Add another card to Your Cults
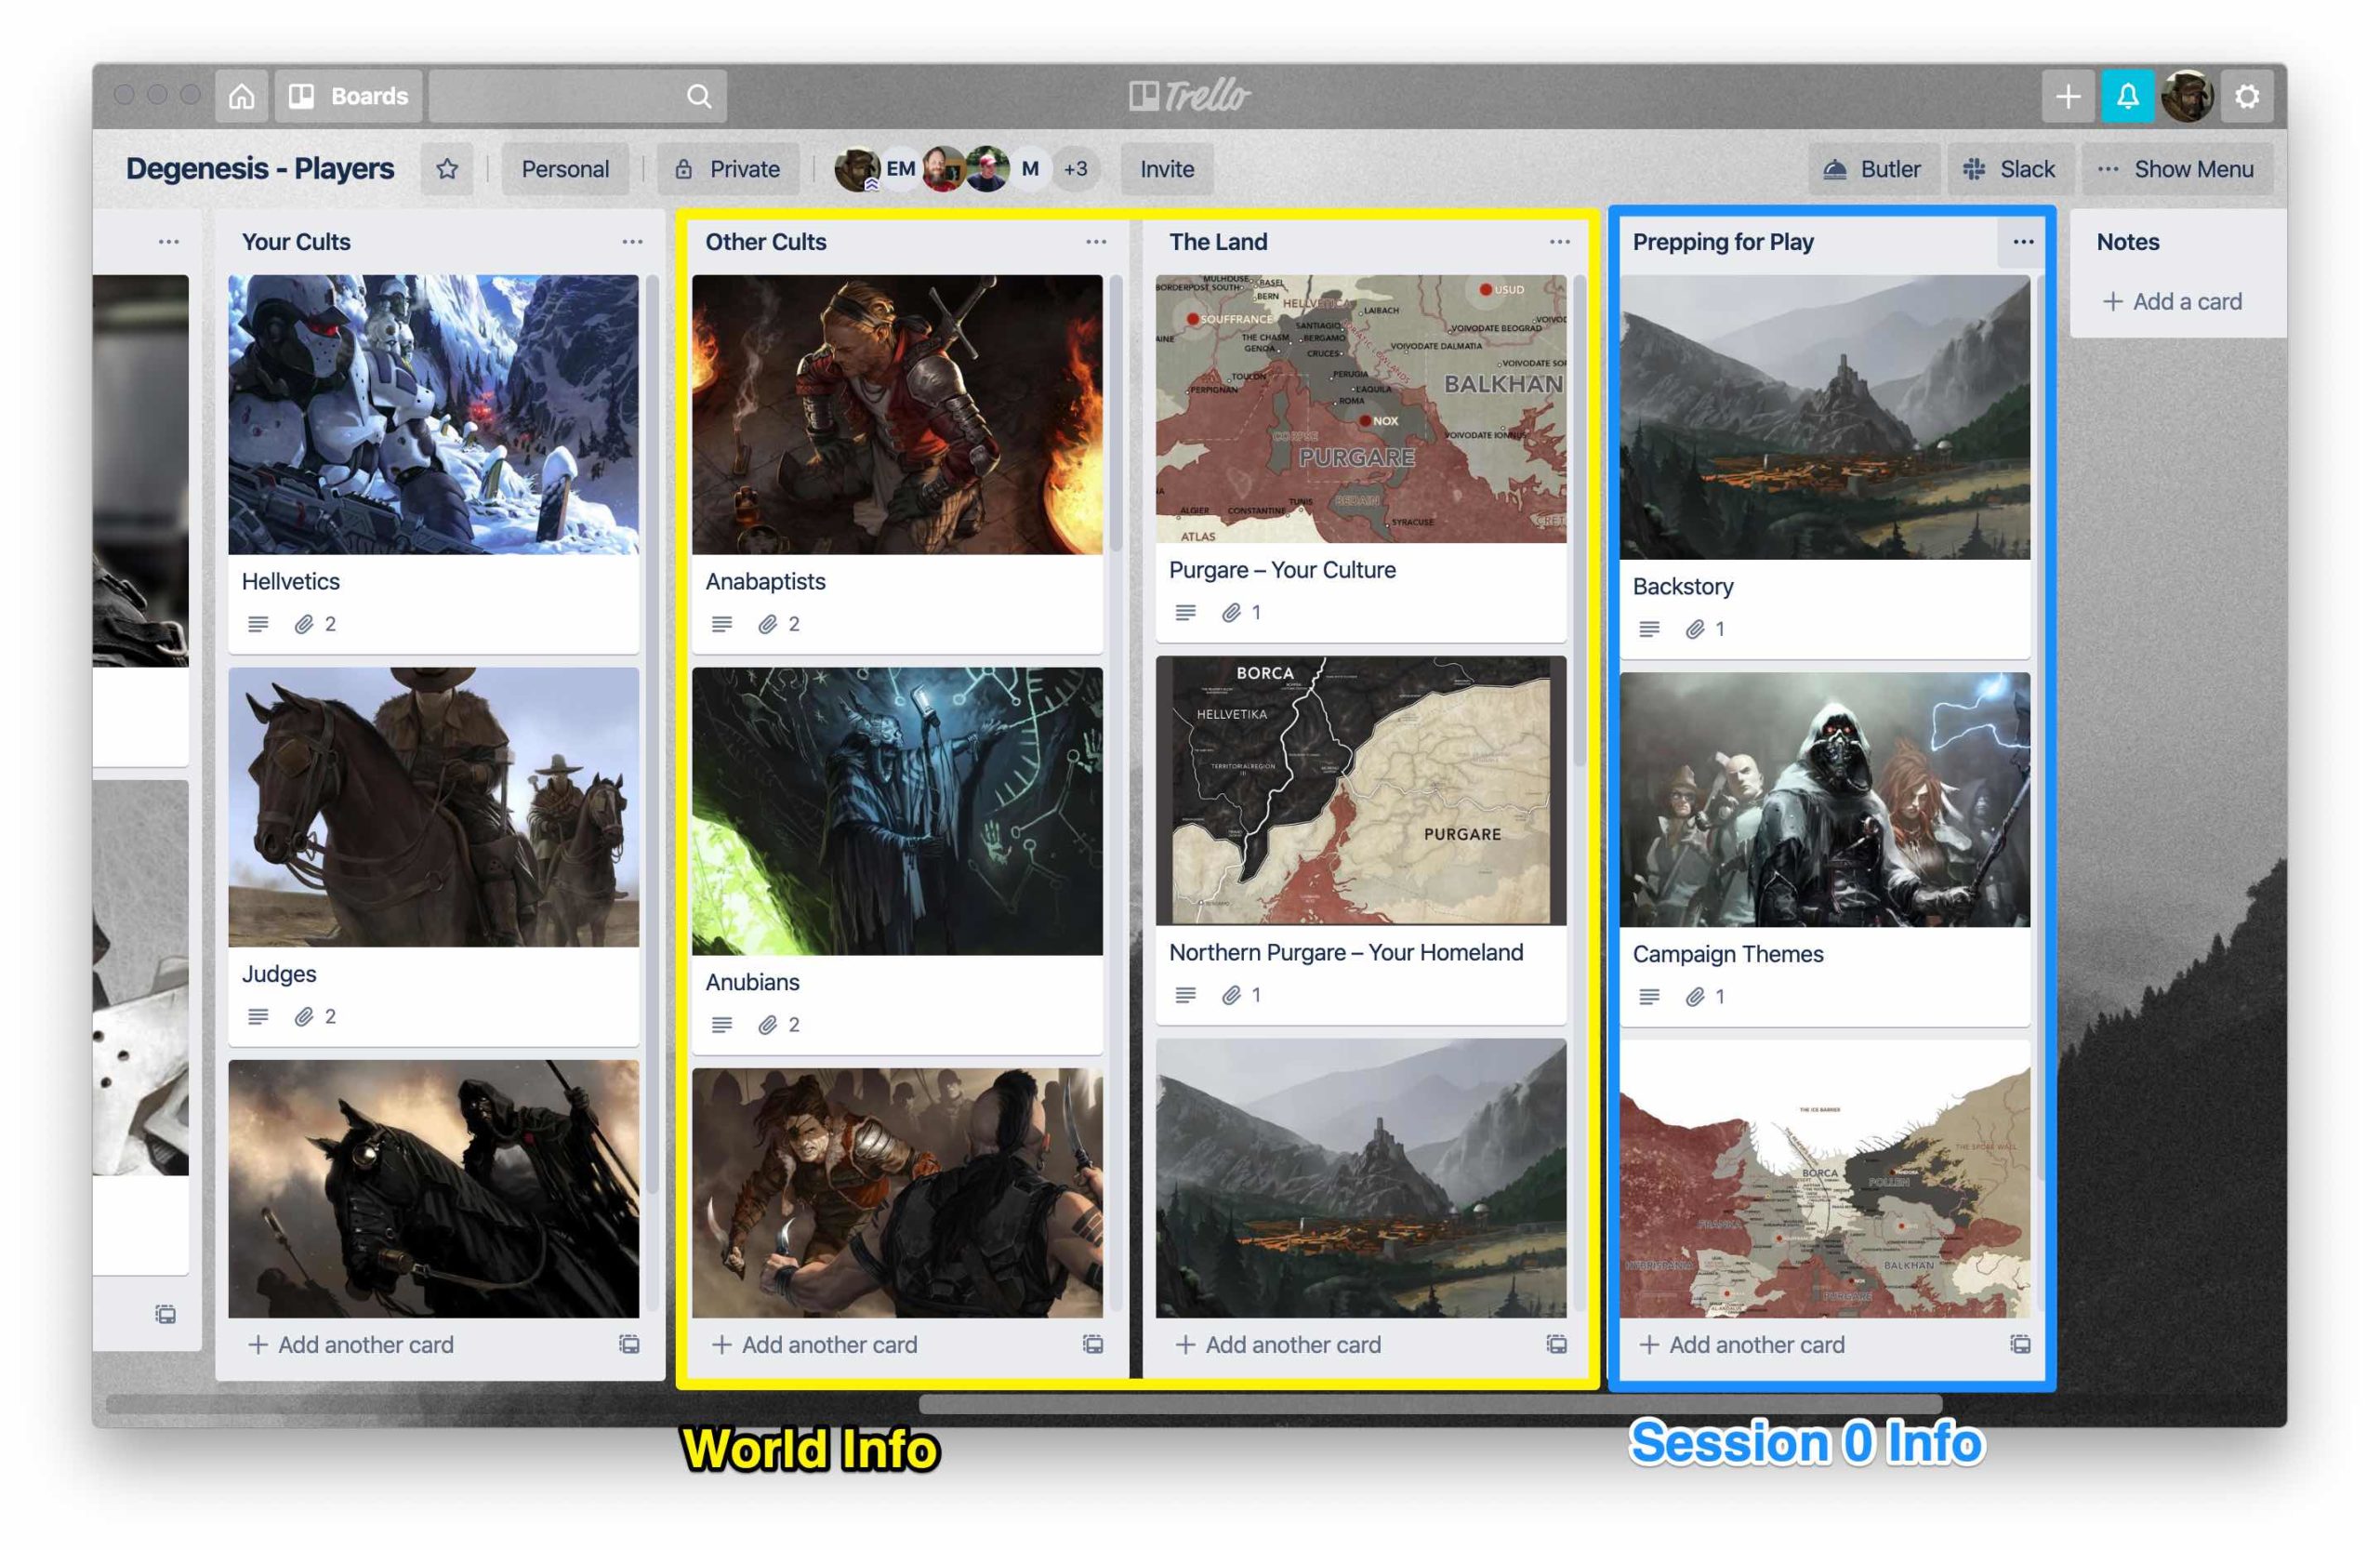 [x=351, y=1345]
